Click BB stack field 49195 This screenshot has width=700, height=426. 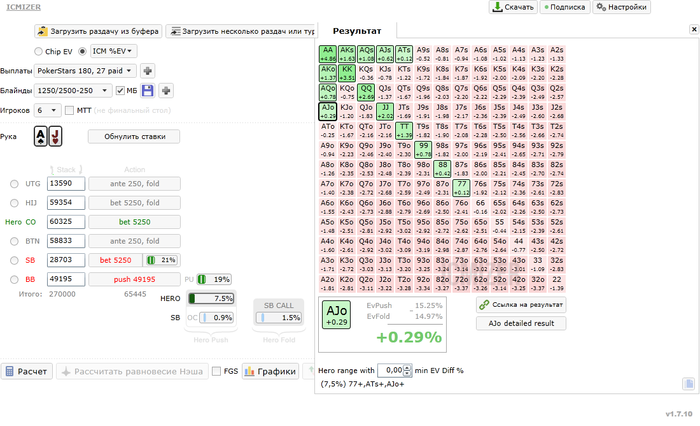tap(66, 280)
